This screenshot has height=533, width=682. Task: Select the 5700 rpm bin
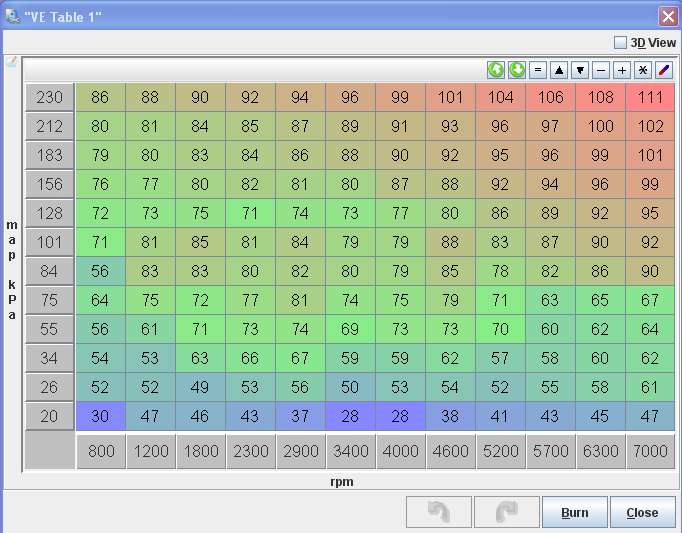[x=551, y=451]
